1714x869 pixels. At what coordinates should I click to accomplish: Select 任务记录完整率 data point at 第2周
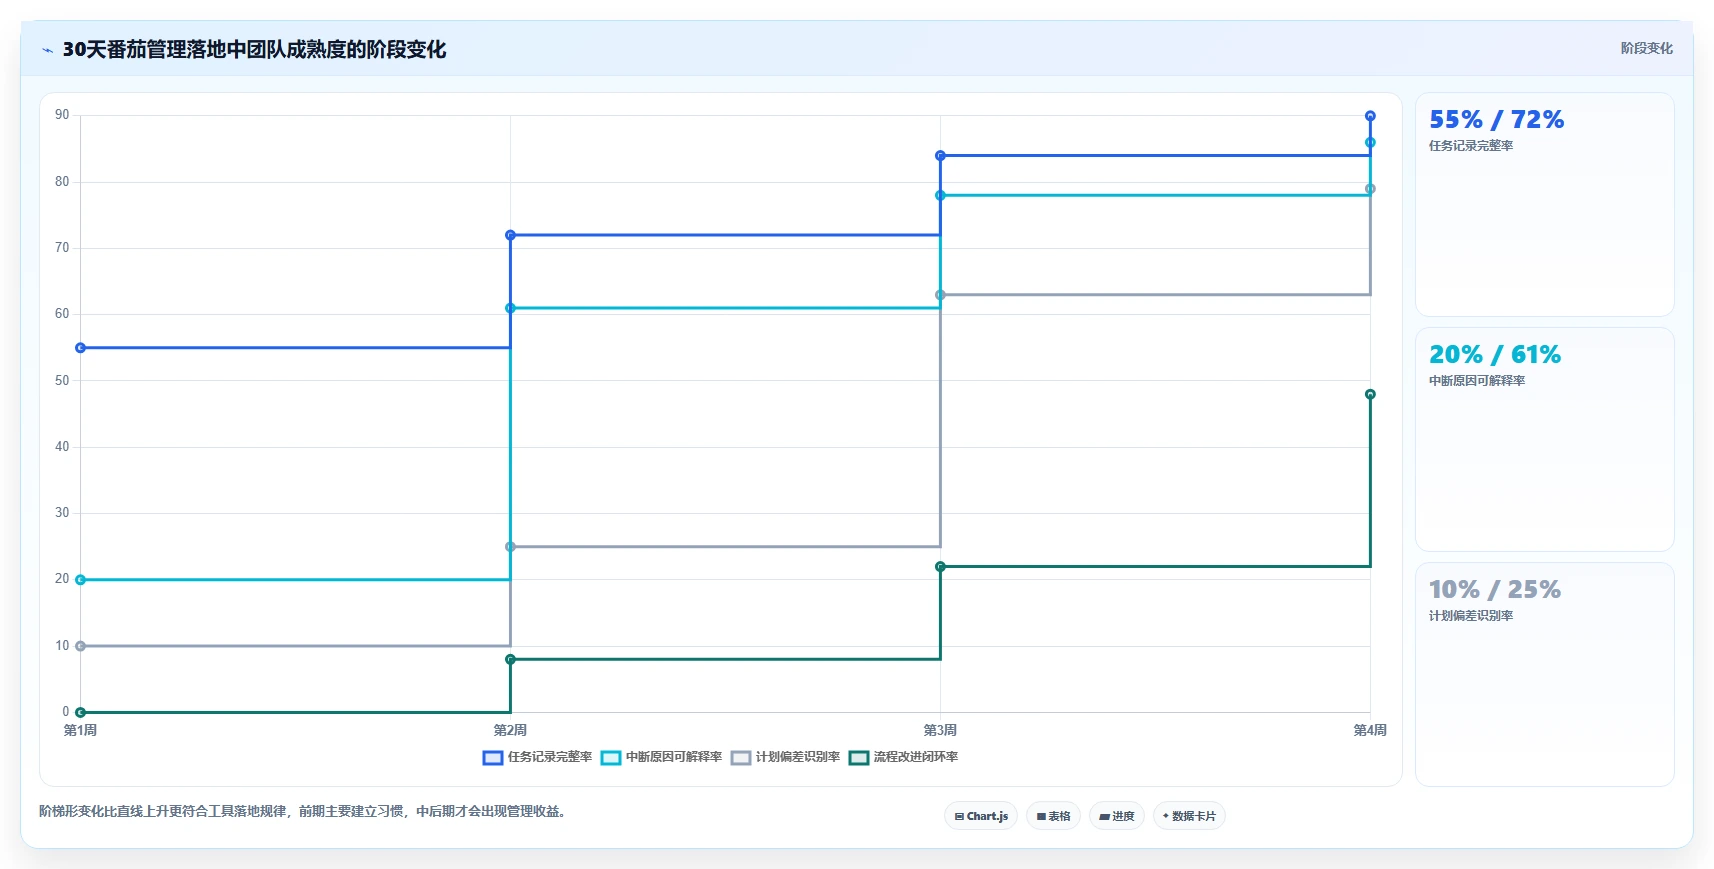click(510, 235)
